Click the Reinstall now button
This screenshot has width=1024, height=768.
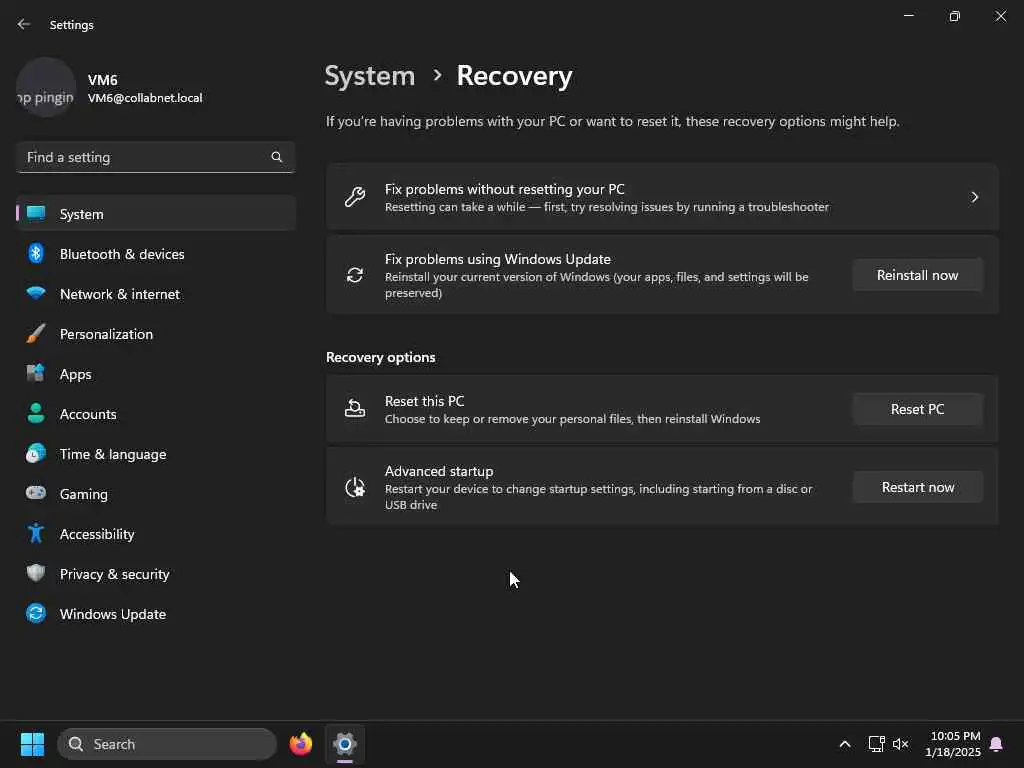[918, 276]
